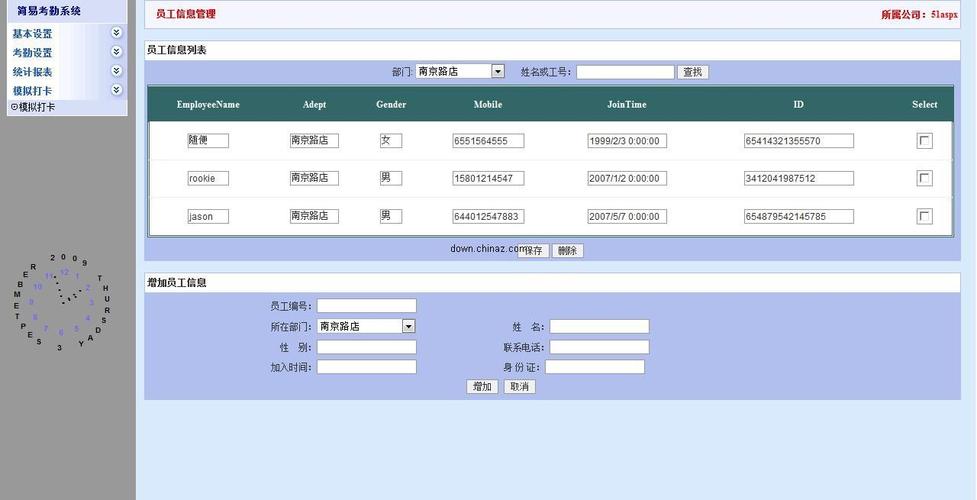Tick the checkbox for 随便 row
This screenshot has width=977, height=500.
coord(925,141)
